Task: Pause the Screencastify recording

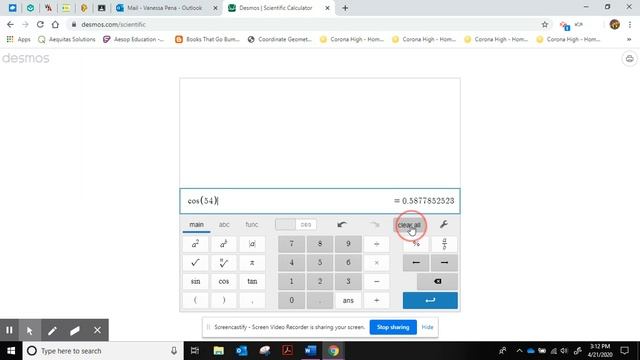Action: (x=9, y=330)
